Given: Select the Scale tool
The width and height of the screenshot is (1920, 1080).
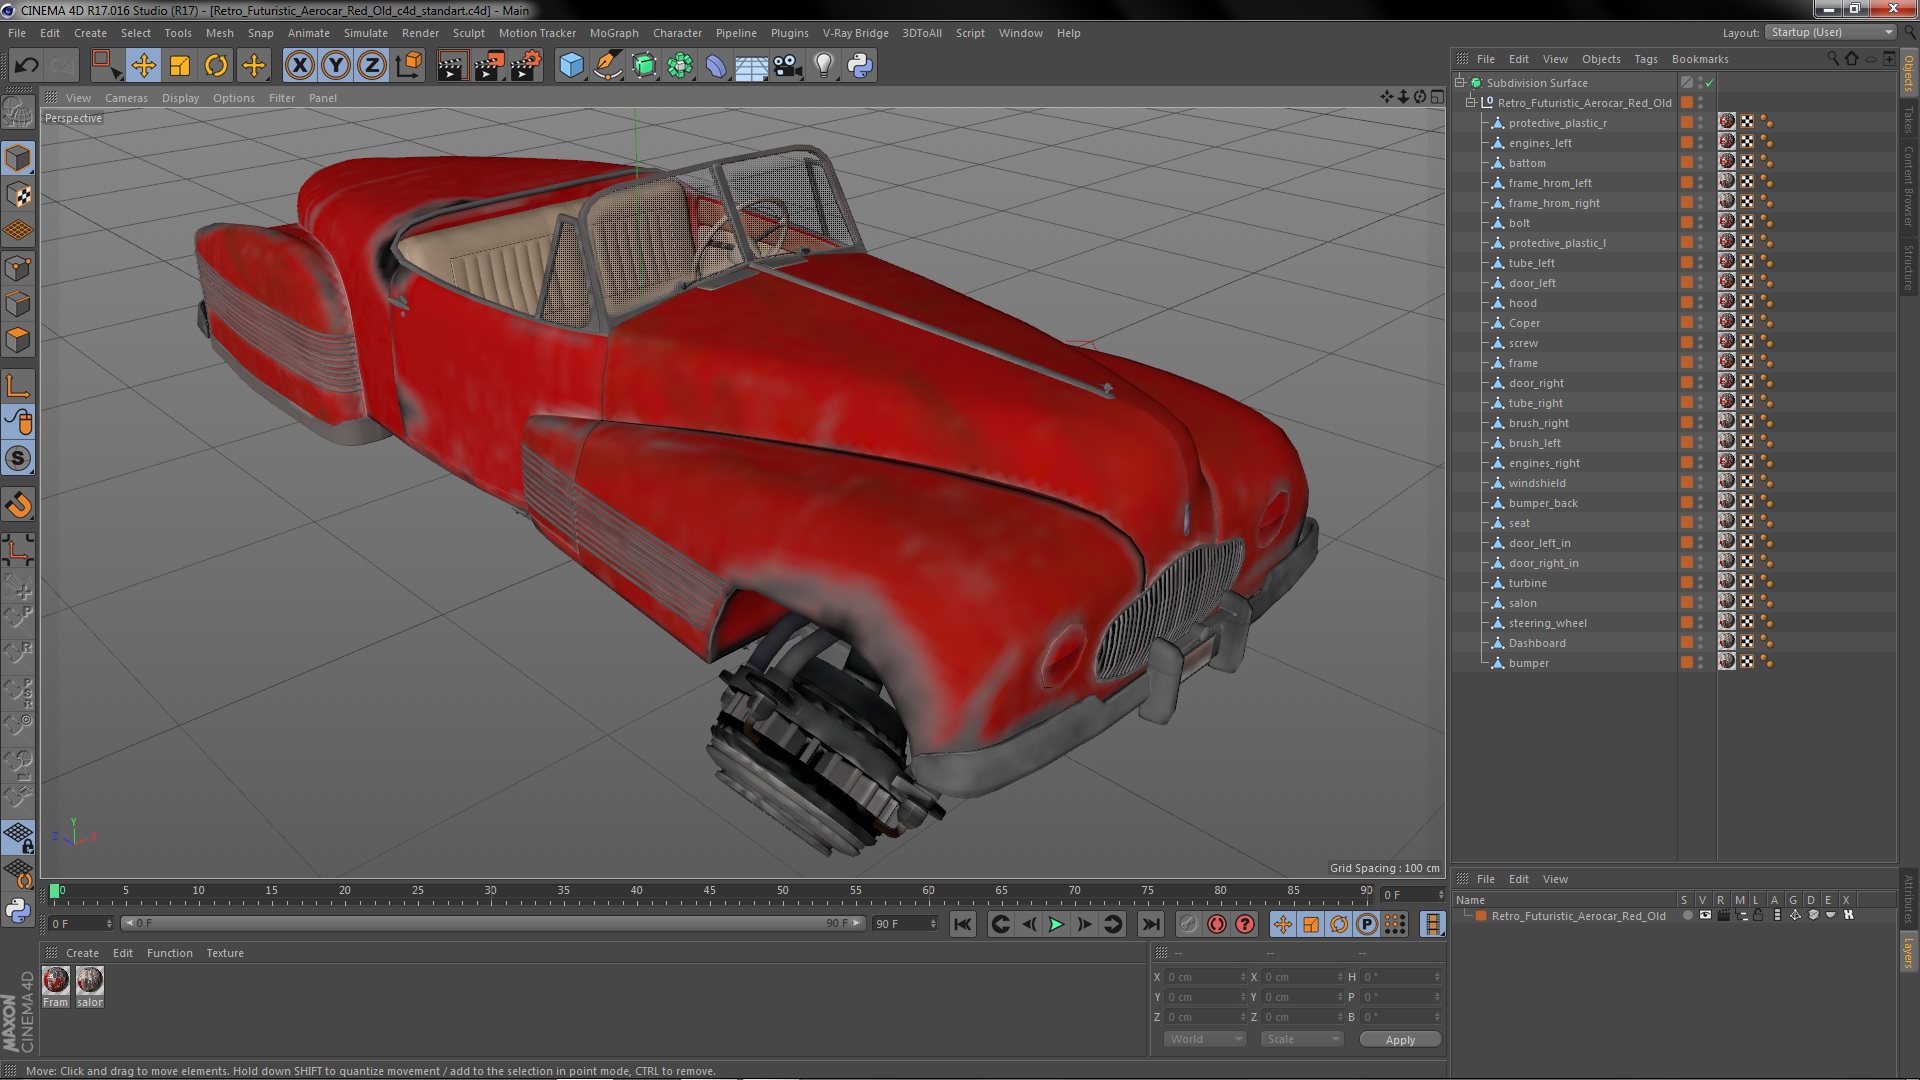Looking at the screenshot, I should tap(180, 66).
